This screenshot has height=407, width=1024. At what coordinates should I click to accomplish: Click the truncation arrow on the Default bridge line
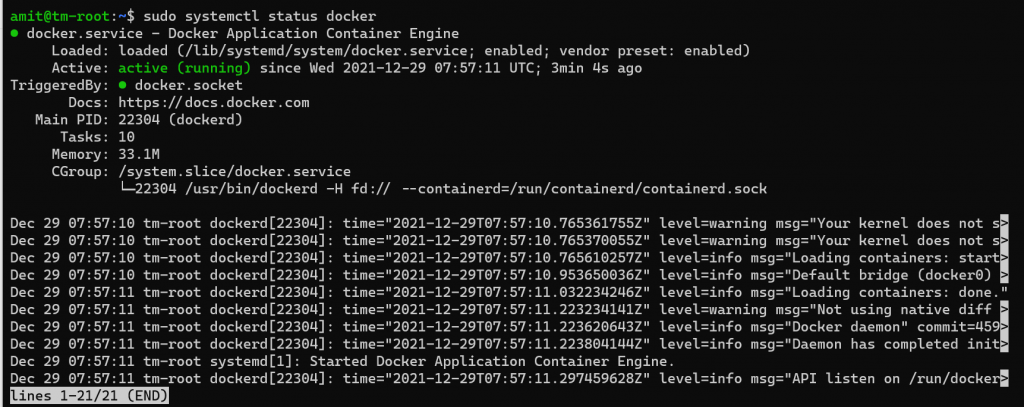coord(1004,275)
